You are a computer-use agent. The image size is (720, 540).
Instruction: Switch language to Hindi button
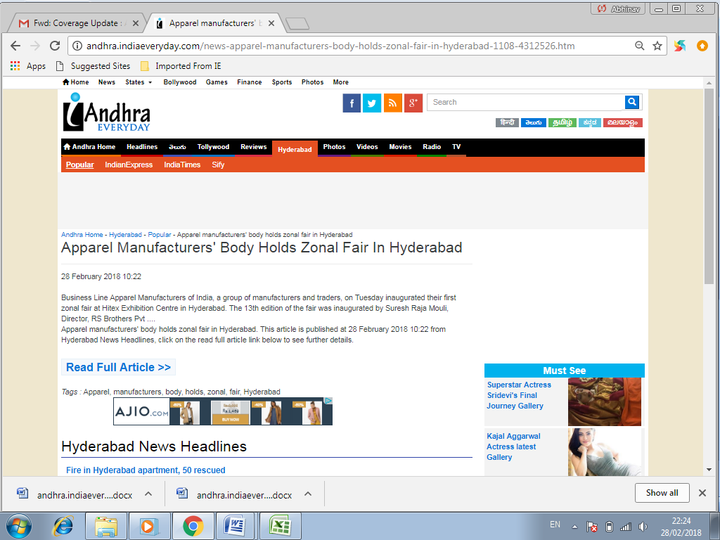point(507,123)
